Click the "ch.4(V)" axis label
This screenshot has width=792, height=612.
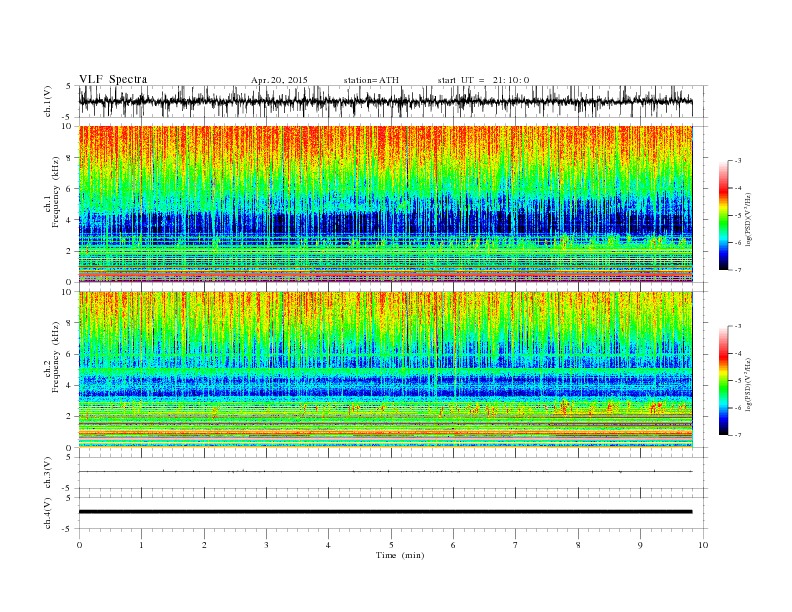click(48, 513)
